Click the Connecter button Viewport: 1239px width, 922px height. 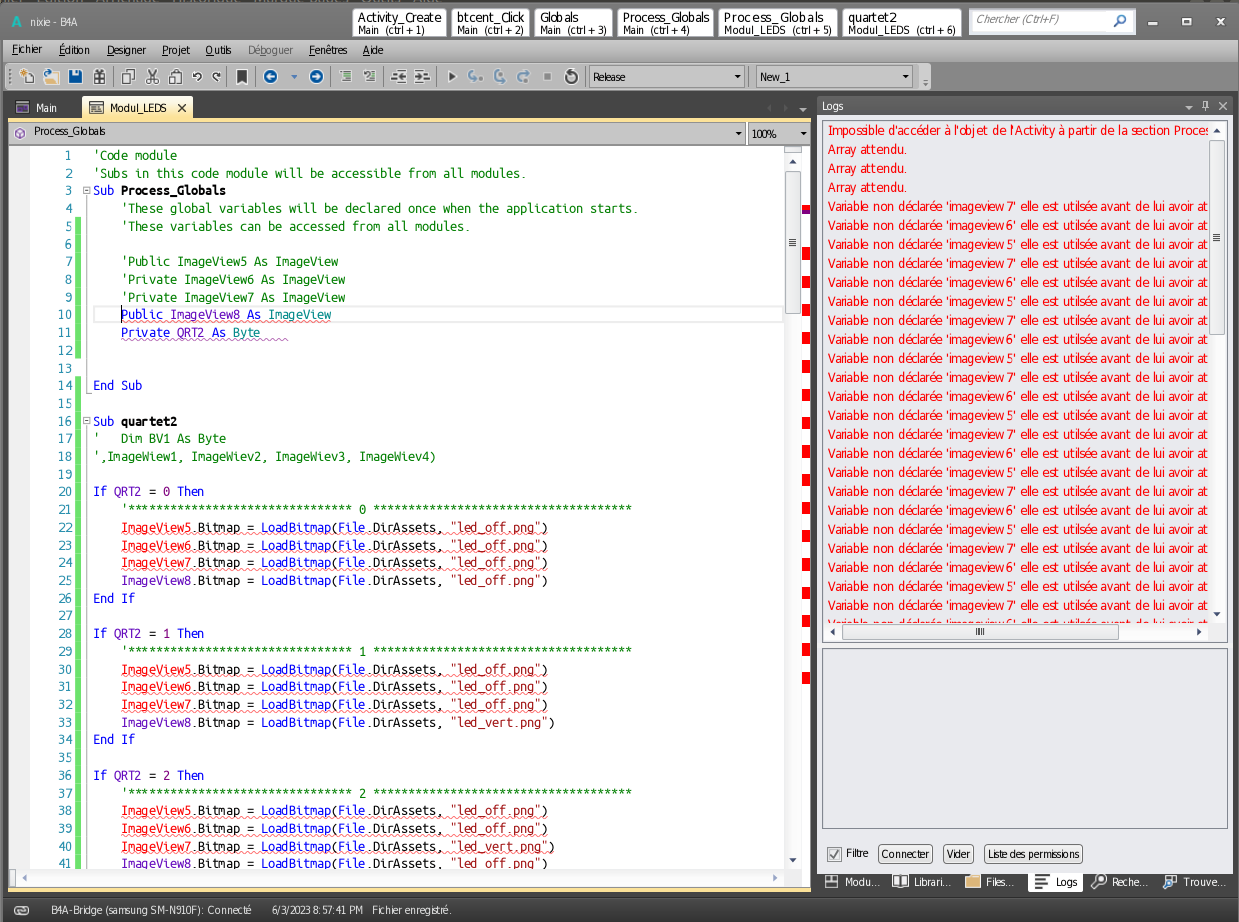point(905,854)
